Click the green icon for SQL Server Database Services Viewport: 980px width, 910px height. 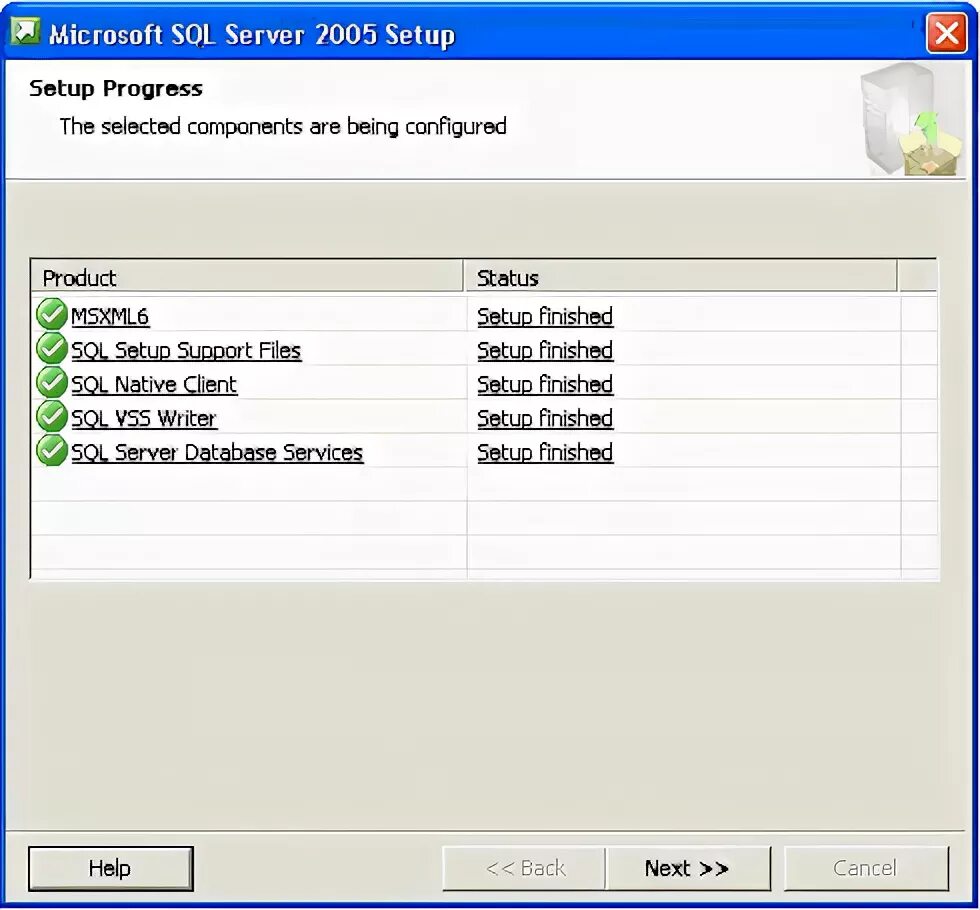(x=51, y=450)
